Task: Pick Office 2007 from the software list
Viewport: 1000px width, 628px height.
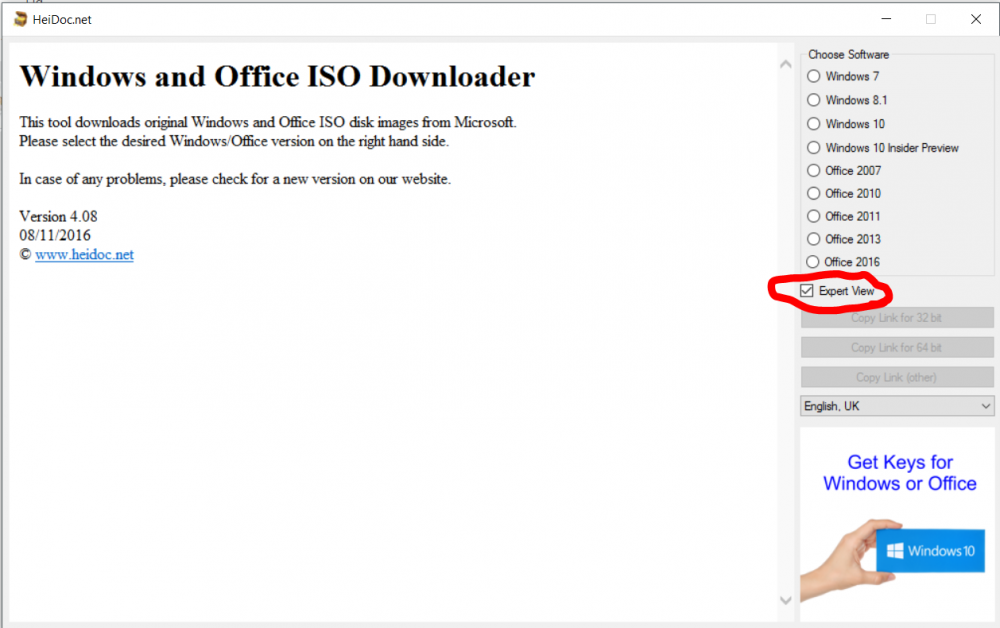Action: point(813,170)
